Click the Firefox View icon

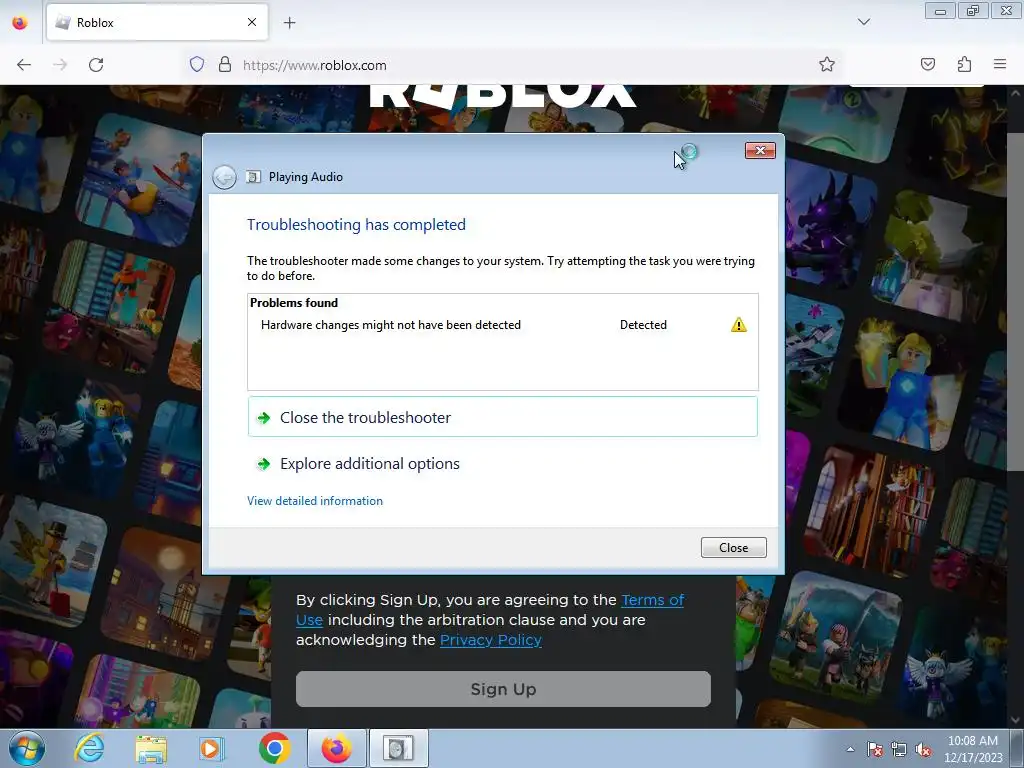(x=20, y=23)
